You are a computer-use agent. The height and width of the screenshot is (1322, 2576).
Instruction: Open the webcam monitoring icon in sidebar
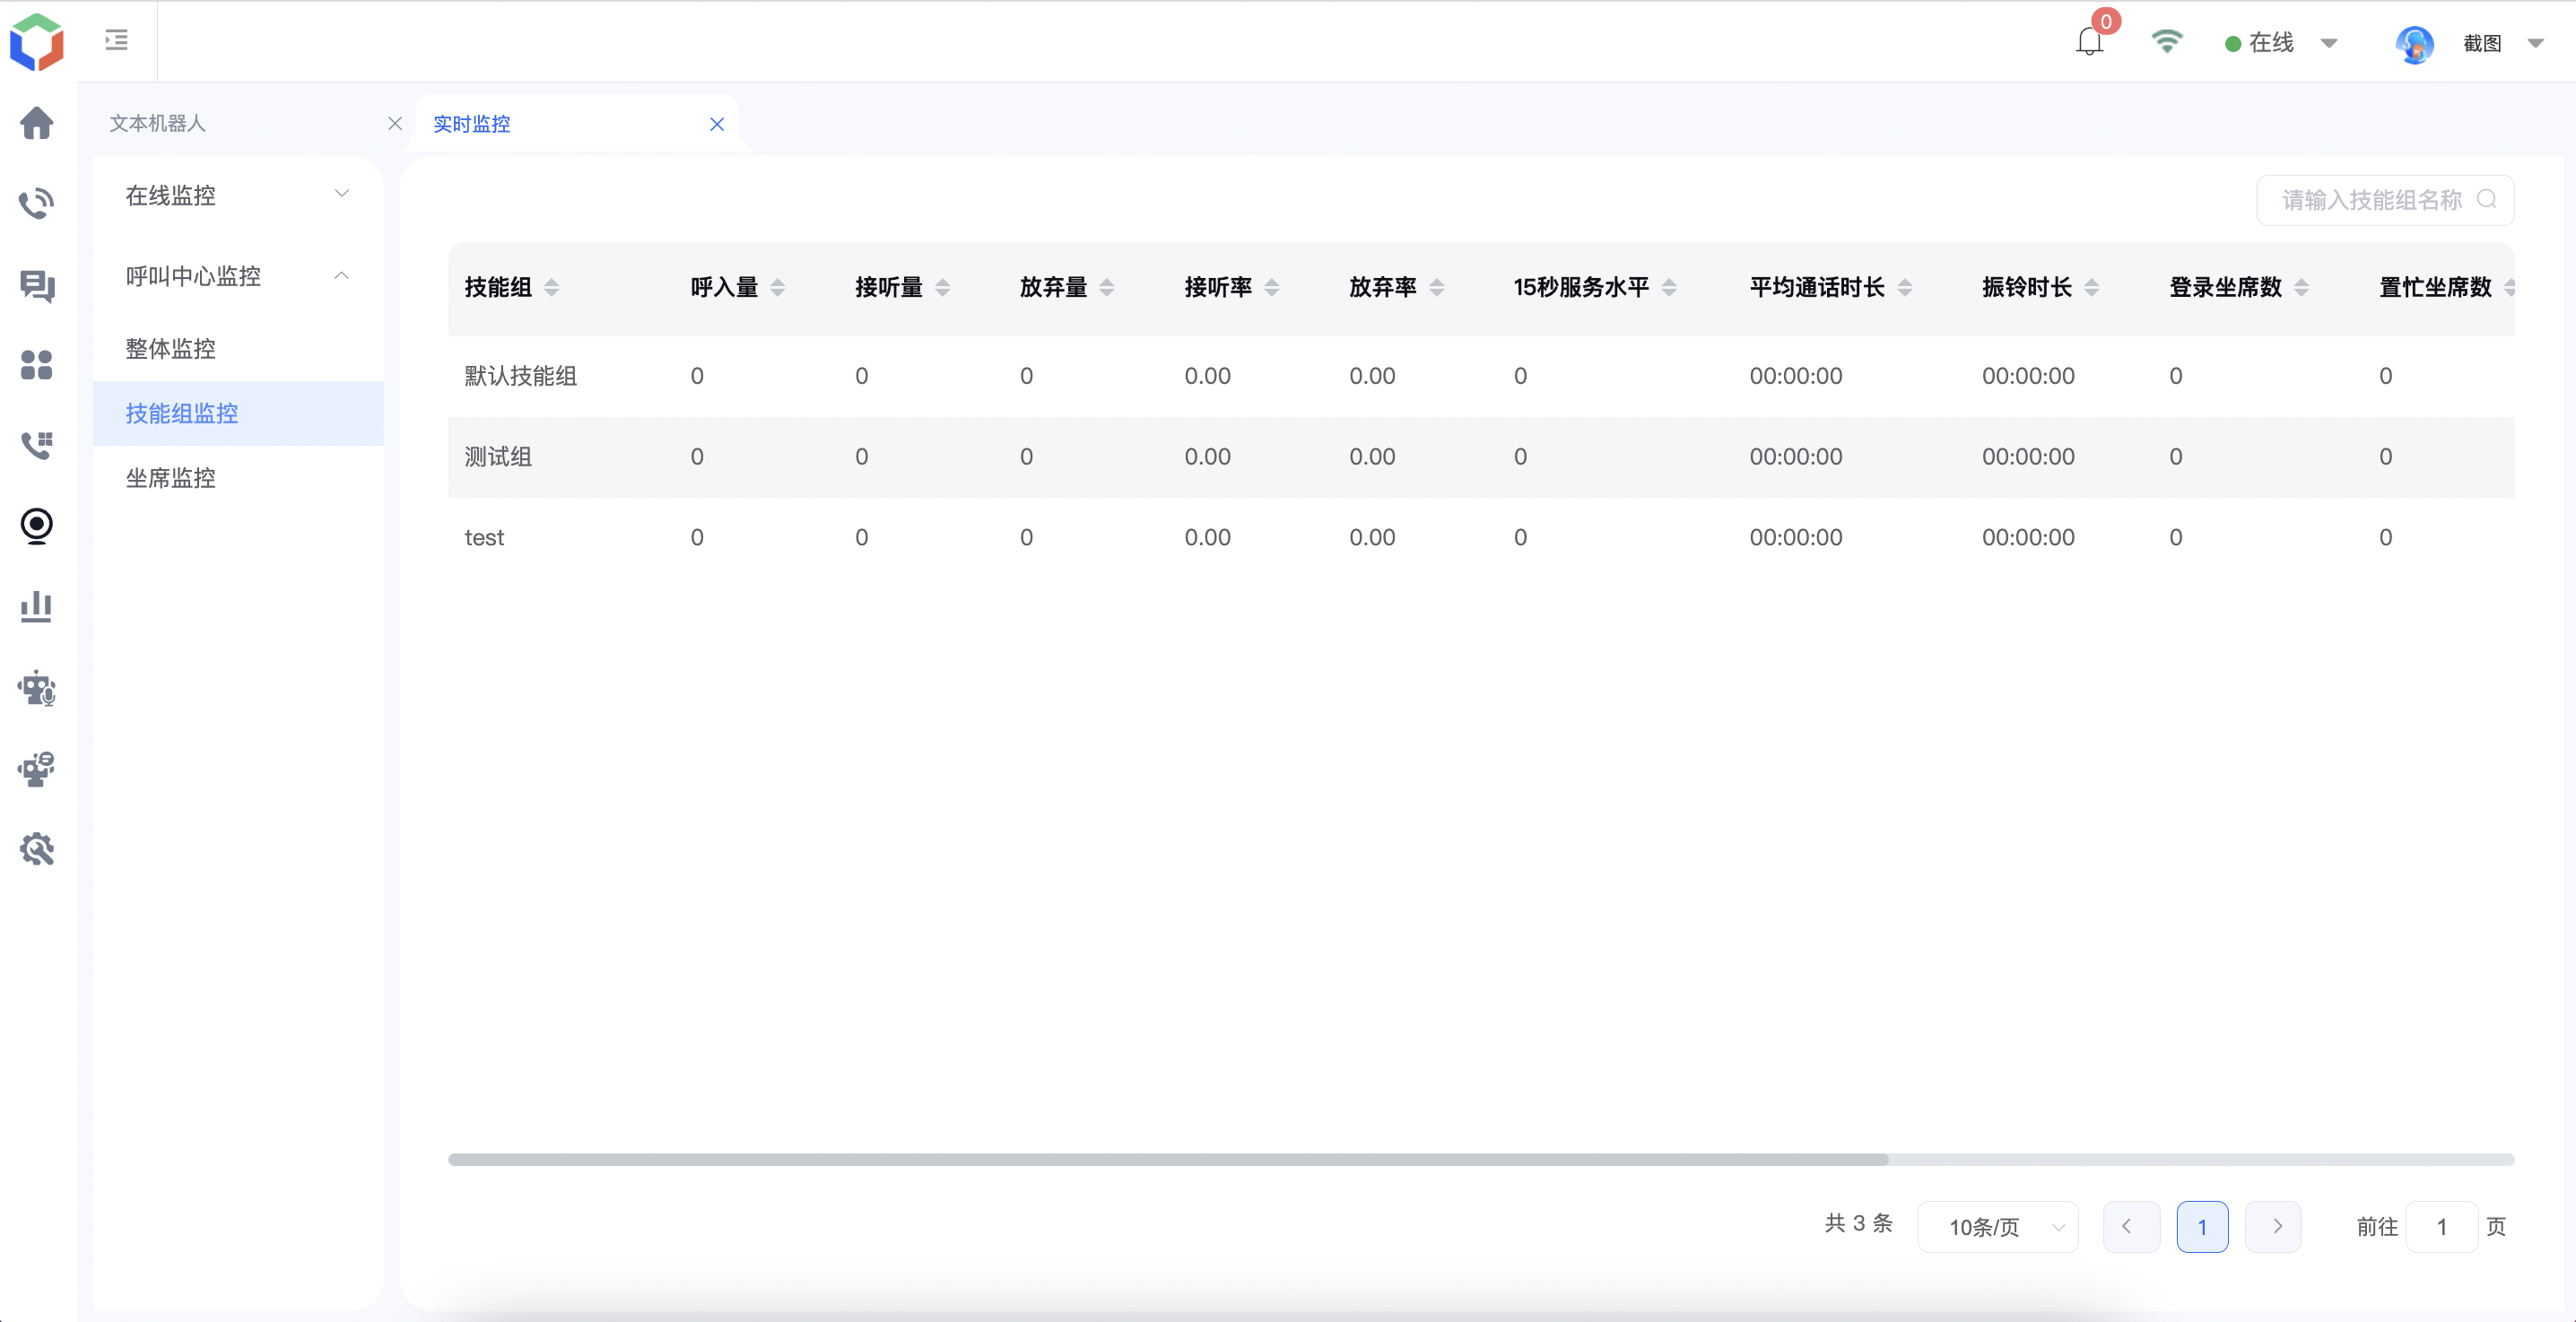37,526
